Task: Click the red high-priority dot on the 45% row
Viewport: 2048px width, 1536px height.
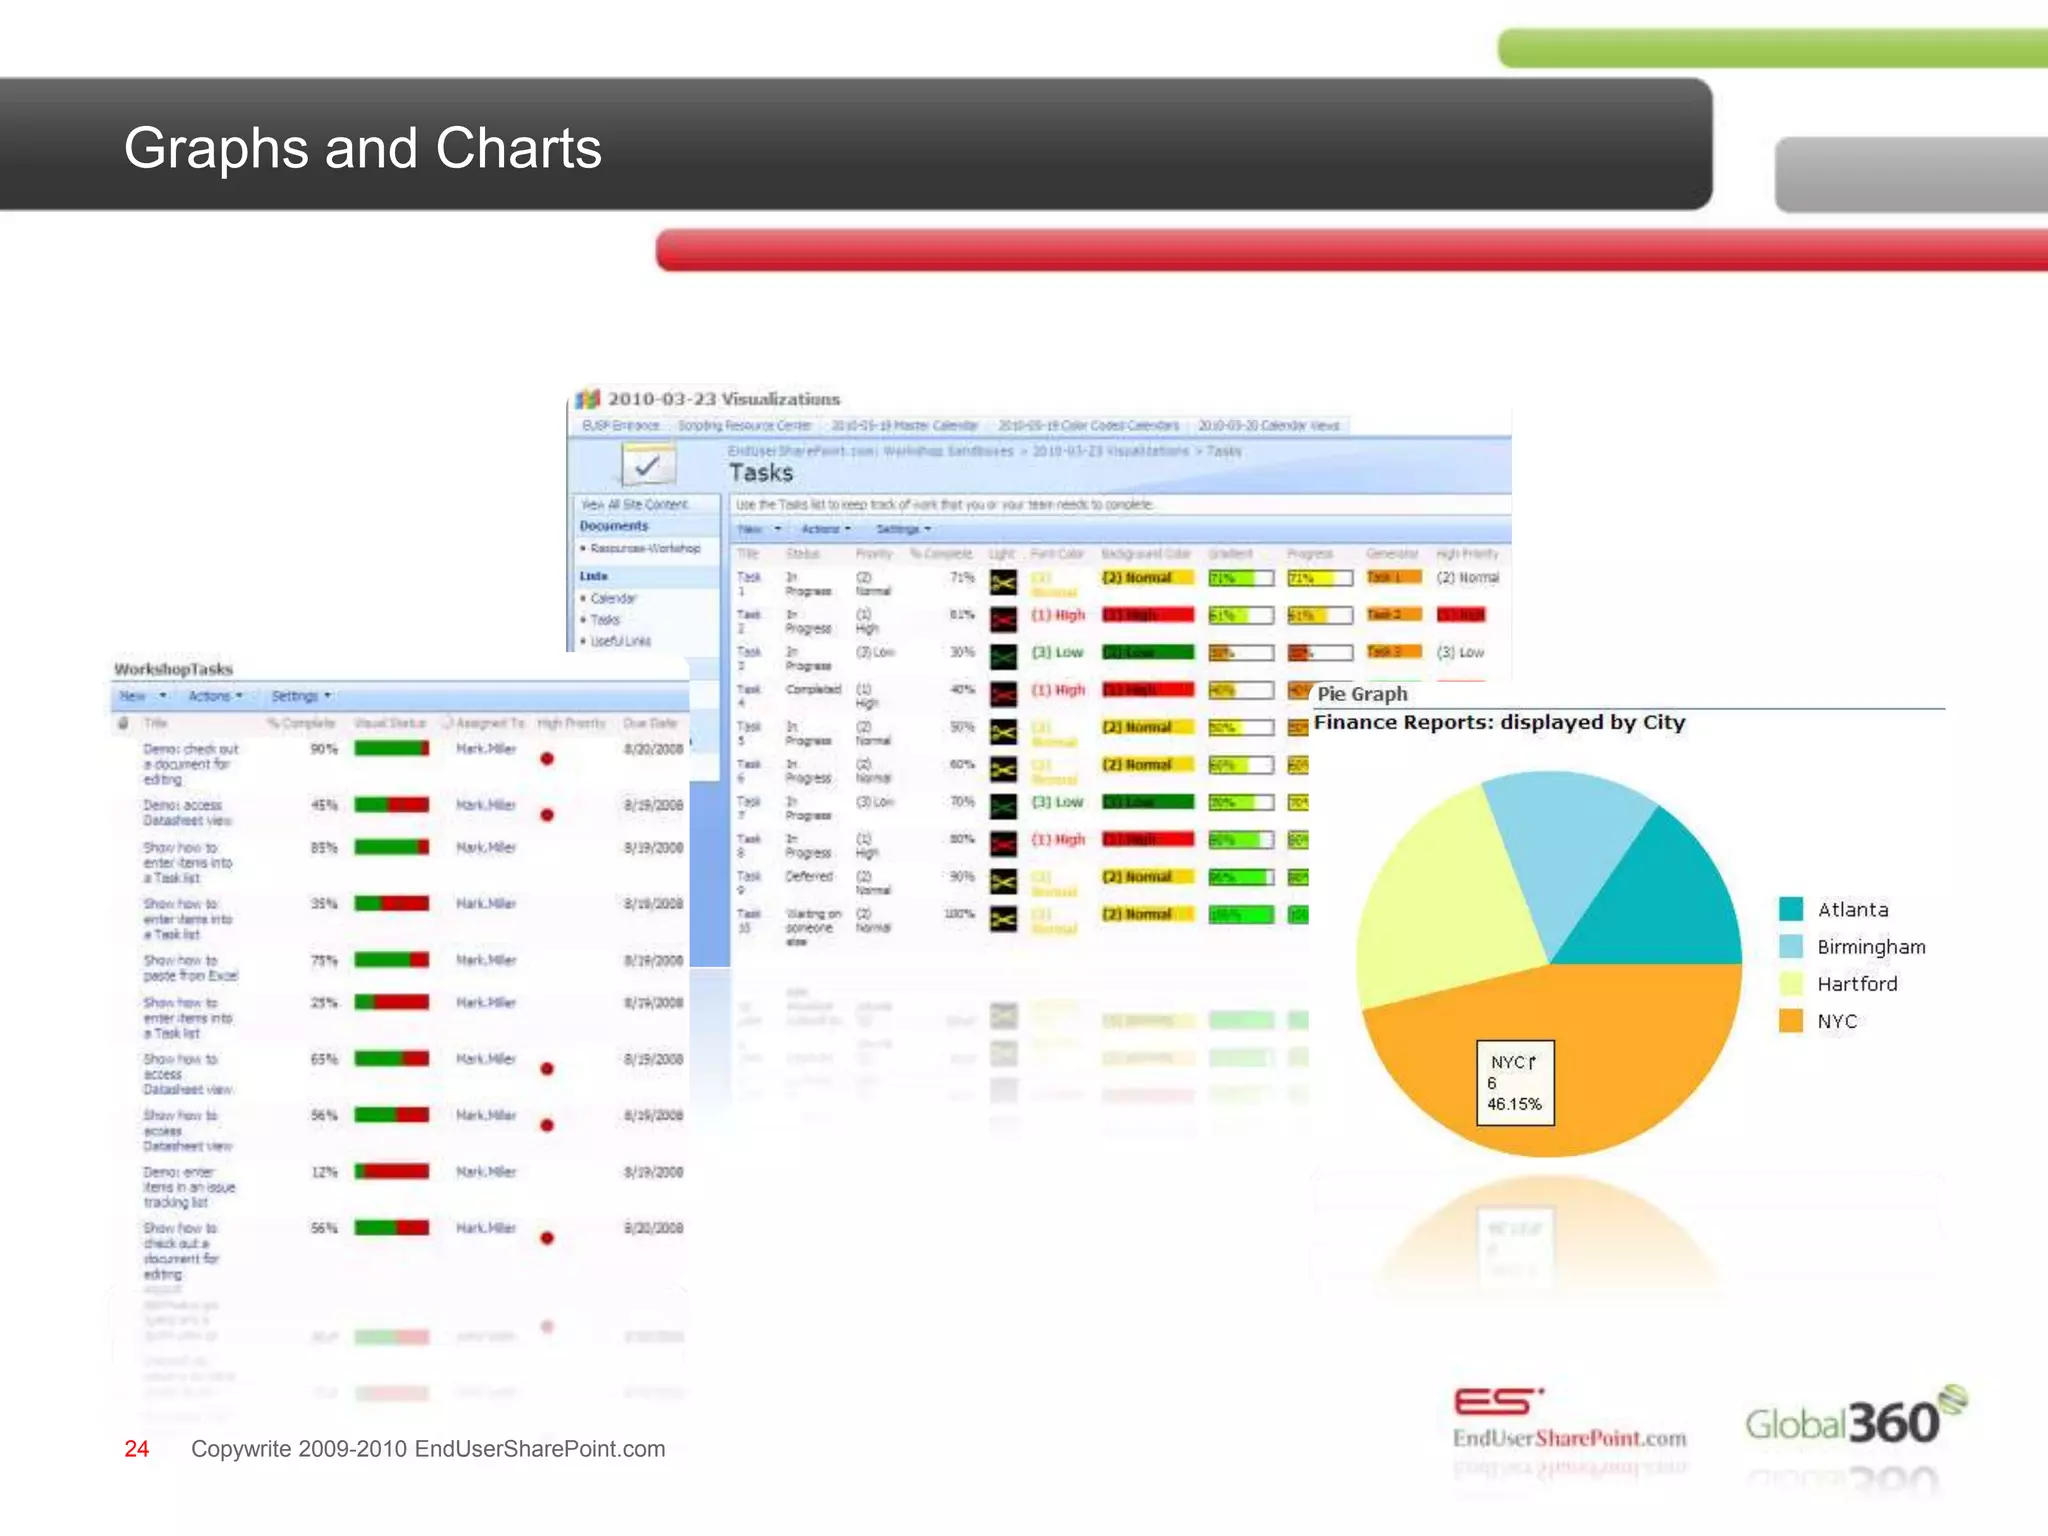Action: tap(547, 815)
